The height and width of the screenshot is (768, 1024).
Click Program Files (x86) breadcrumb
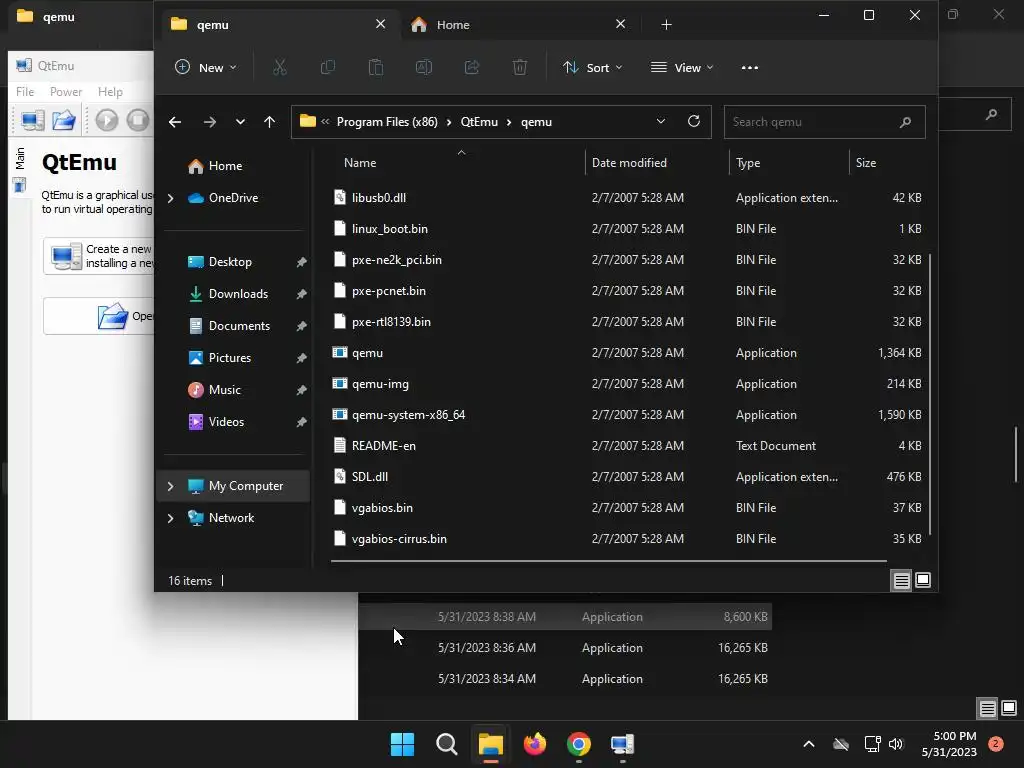387,122
